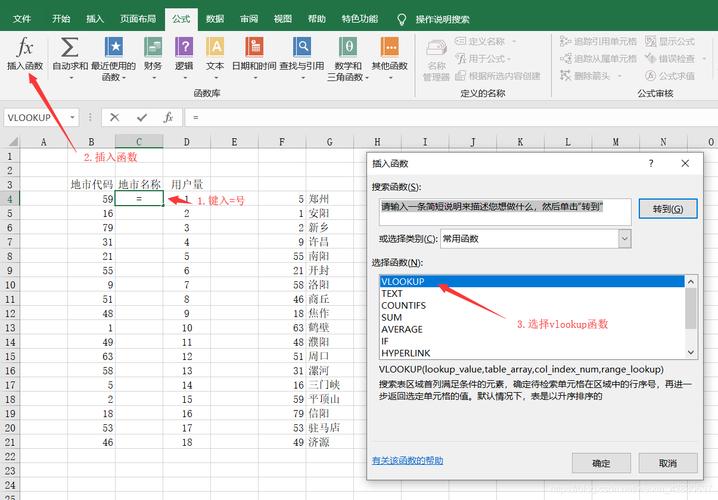Click the OK (确定) button
This screenshot has height=500, width=718.
[x=601, y=463]
